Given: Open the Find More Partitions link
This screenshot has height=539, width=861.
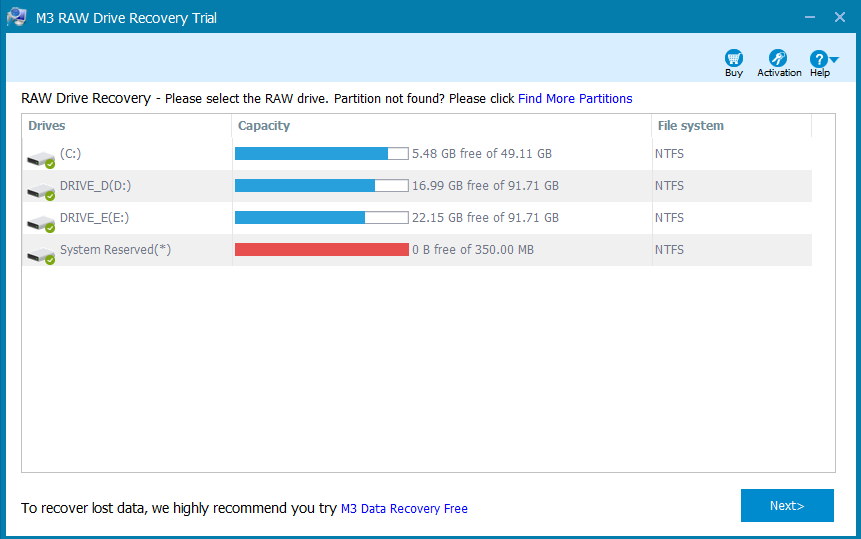Looking at the screenshot, I should [575, 99].
